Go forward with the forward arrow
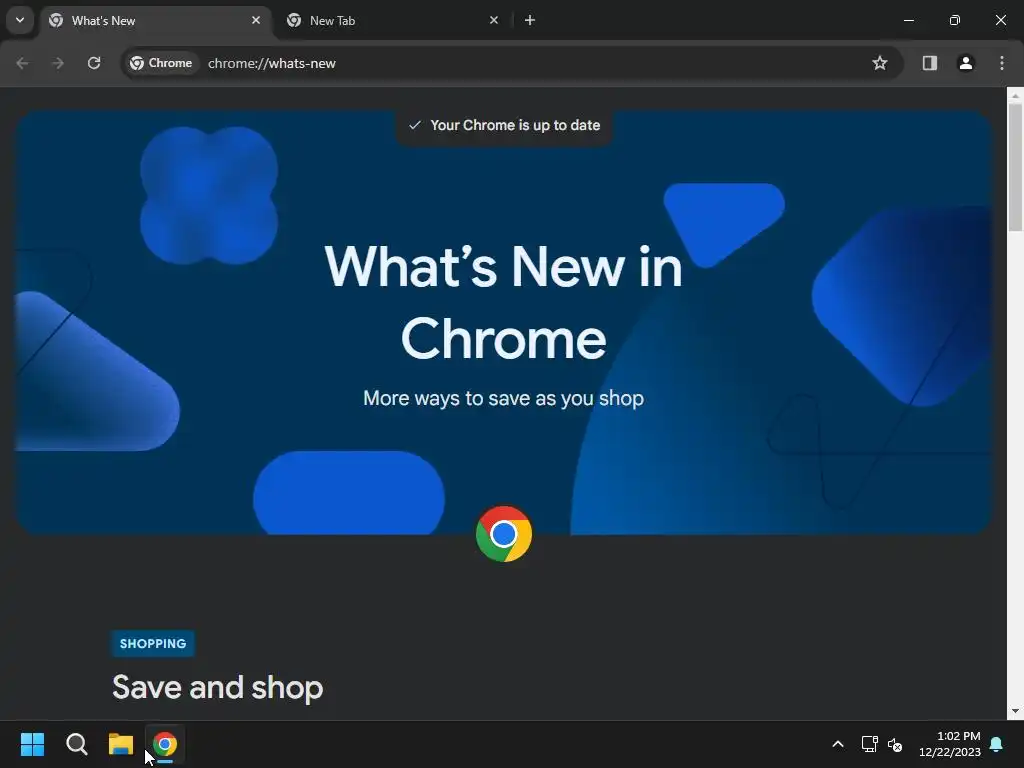The height and width of the screenshot is (768, 1024). (x=58, y=63)
